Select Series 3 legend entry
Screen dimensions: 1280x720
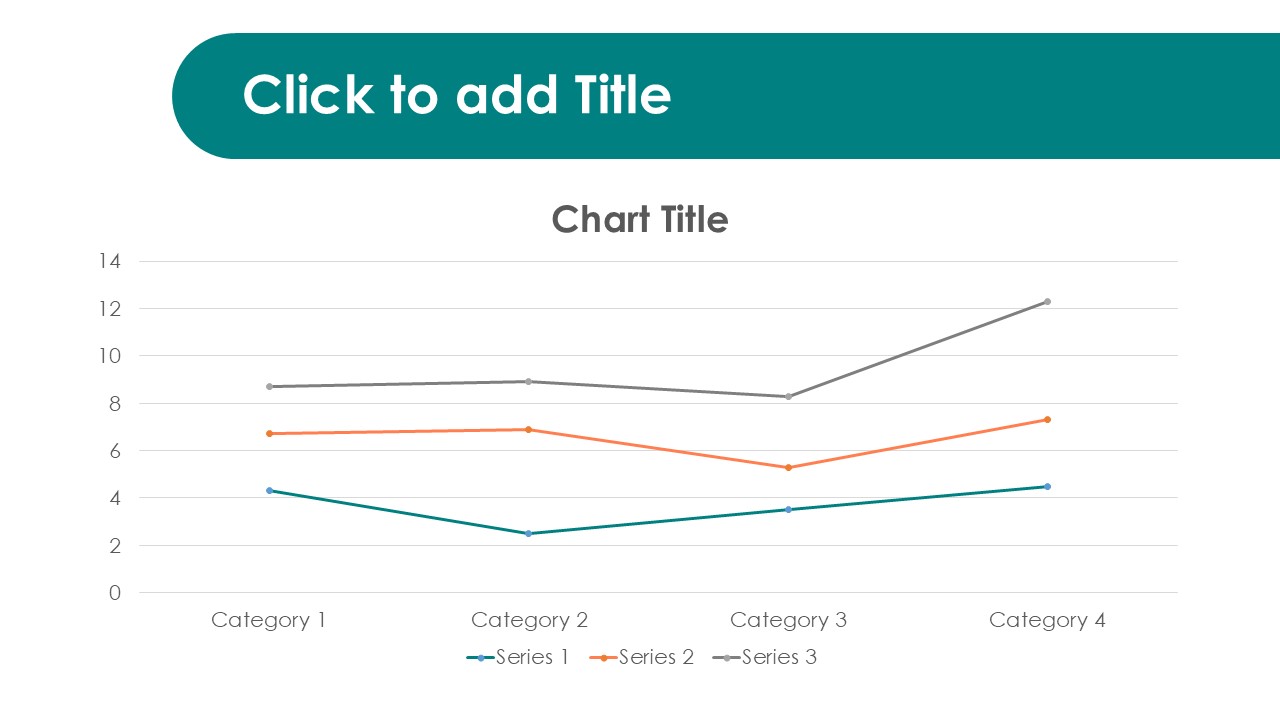pyautogui.click(x=765, y=657)
